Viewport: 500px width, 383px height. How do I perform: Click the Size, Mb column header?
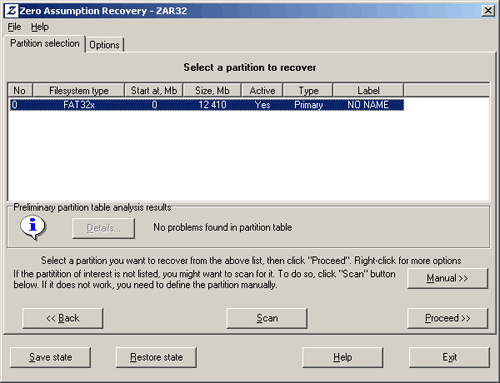click(x=212, y=90)
